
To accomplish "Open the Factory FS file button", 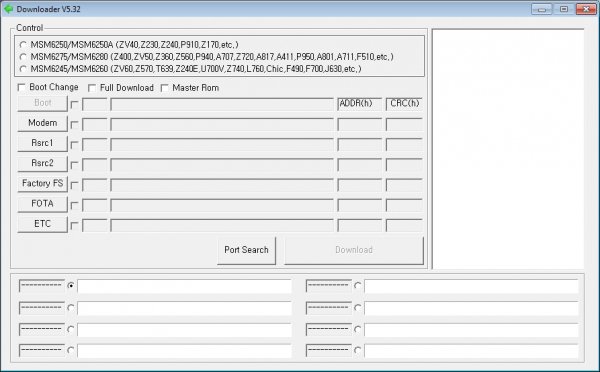I will (x=42, y=184).
